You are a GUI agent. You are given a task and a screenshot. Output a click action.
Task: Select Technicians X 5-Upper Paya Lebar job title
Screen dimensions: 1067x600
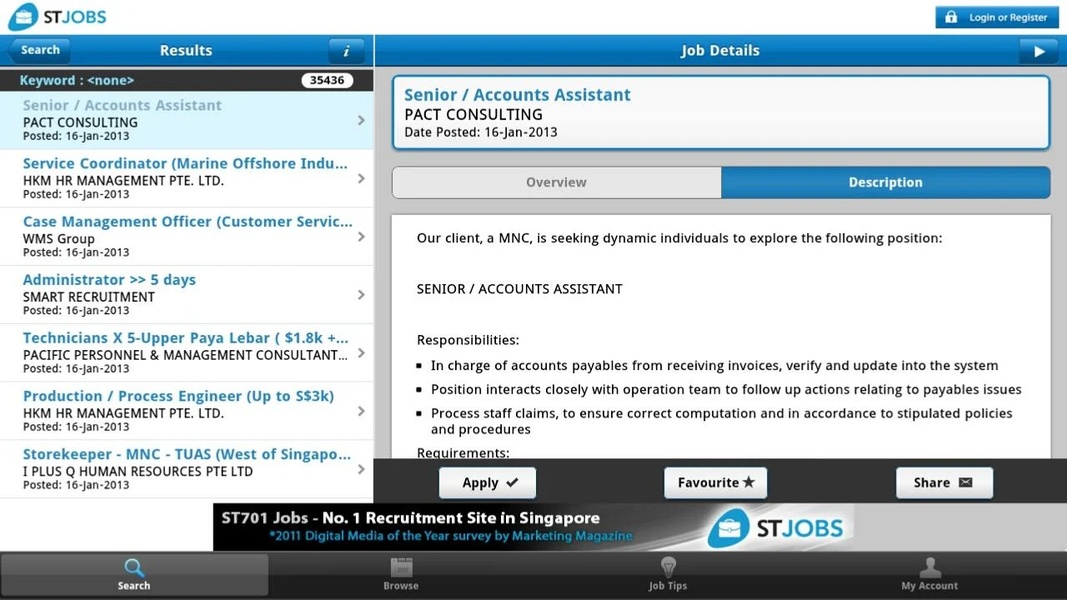coord(185,338)
